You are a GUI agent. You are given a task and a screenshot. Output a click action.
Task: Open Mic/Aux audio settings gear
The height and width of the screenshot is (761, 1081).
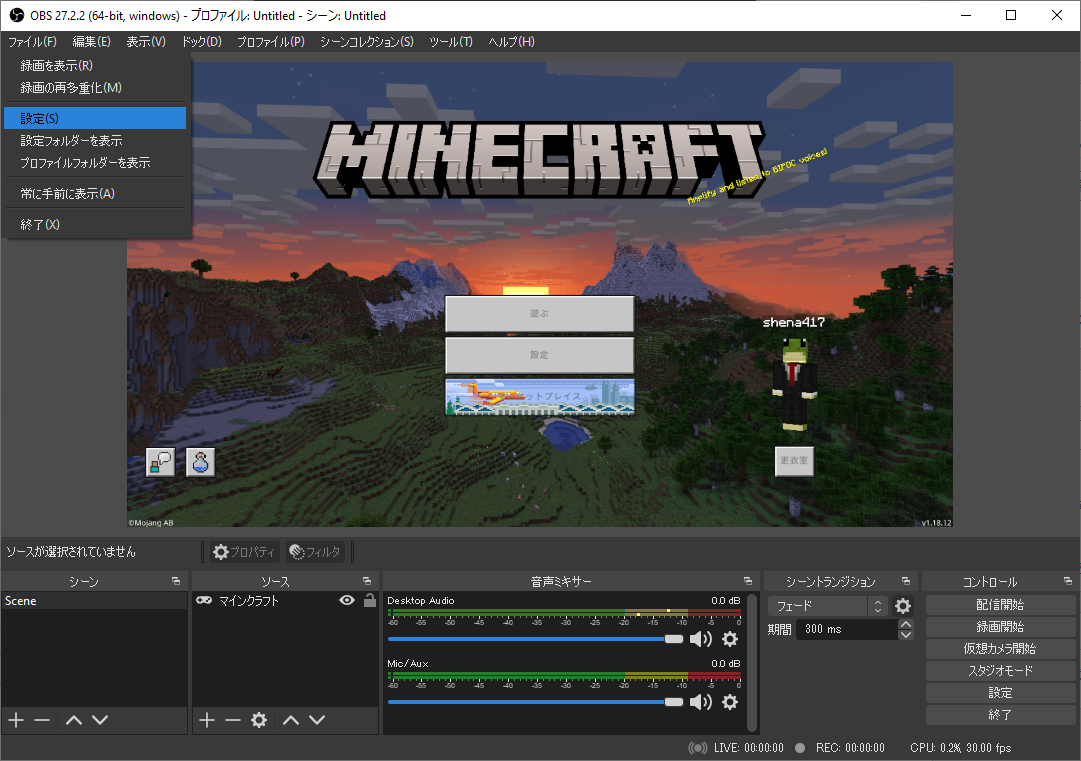730,702
